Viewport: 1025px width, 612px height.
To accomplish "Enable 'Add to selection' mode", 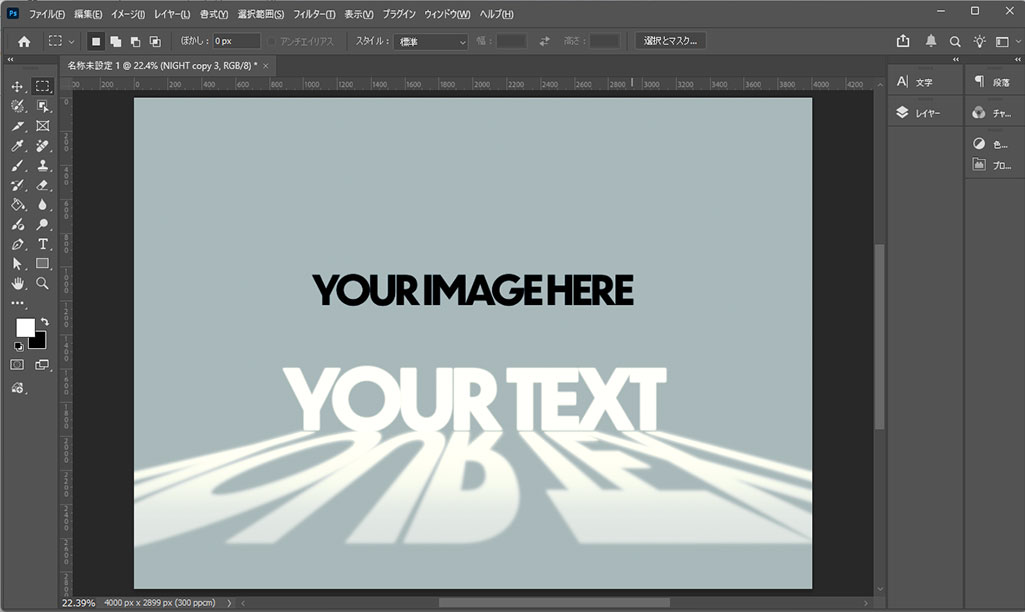I will 116,41.
